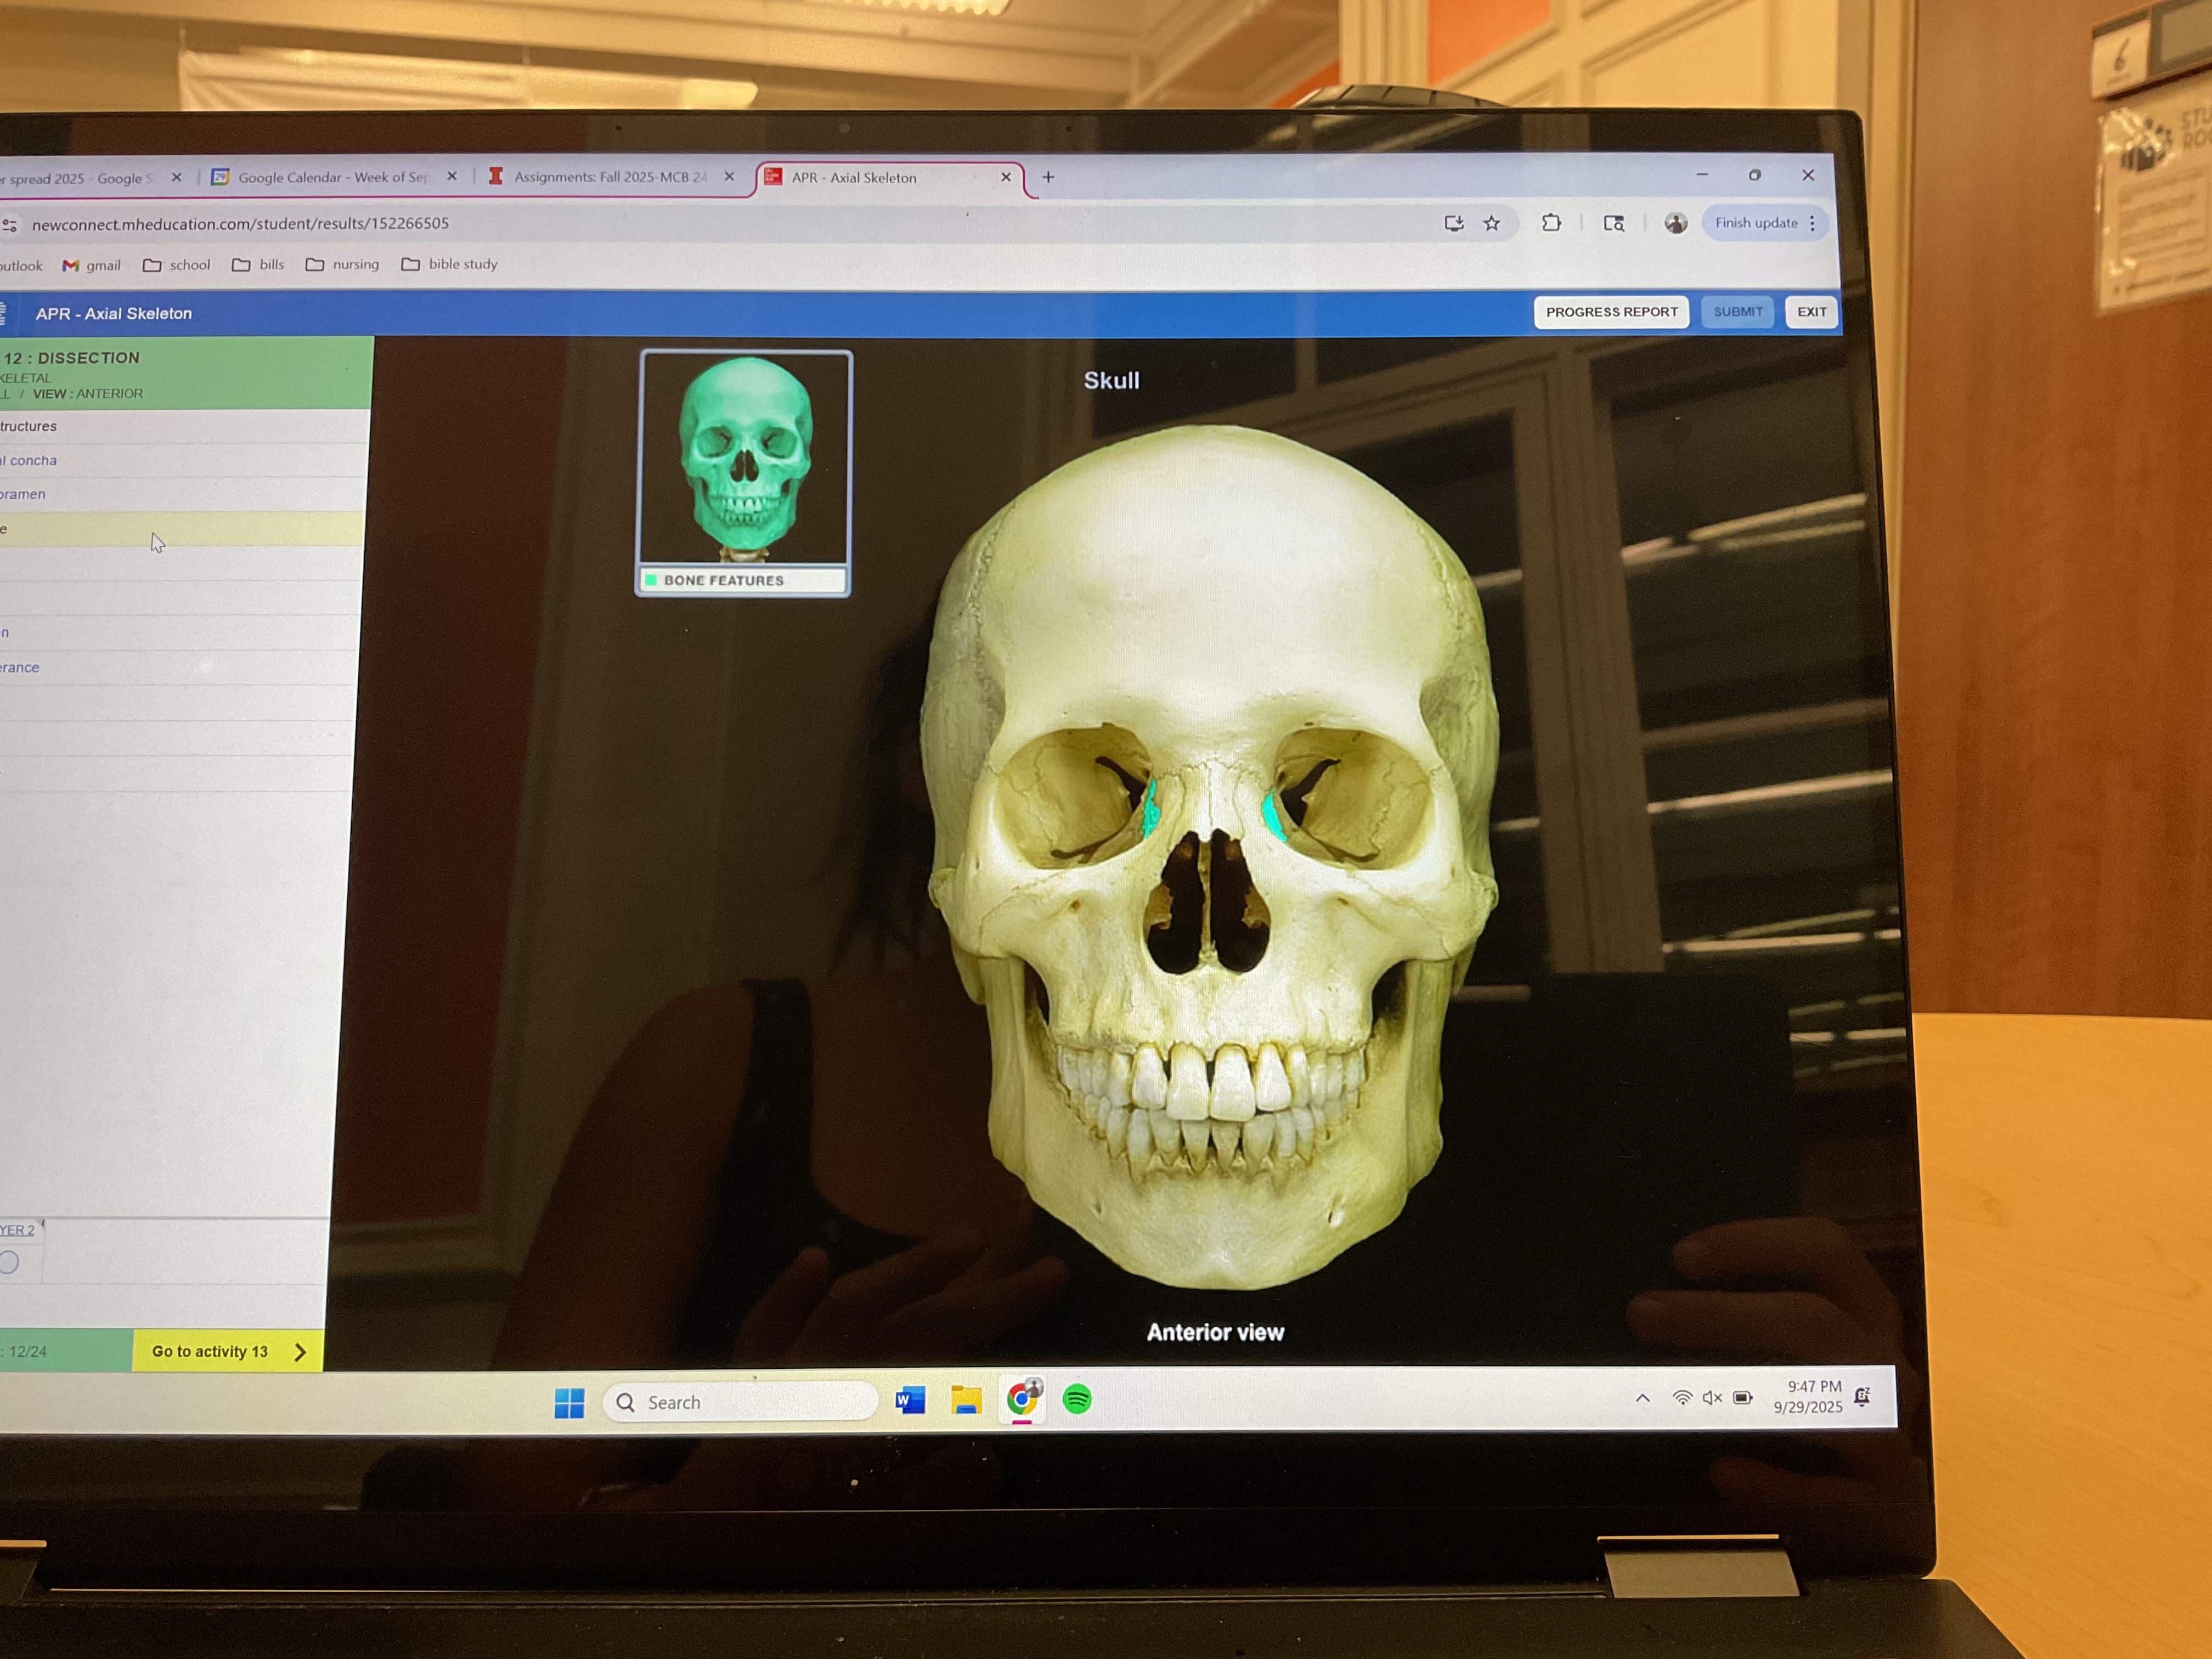Bookmark this page with star icon
Viewport: 2212px width, 1659px height.
coord(1492,224)
